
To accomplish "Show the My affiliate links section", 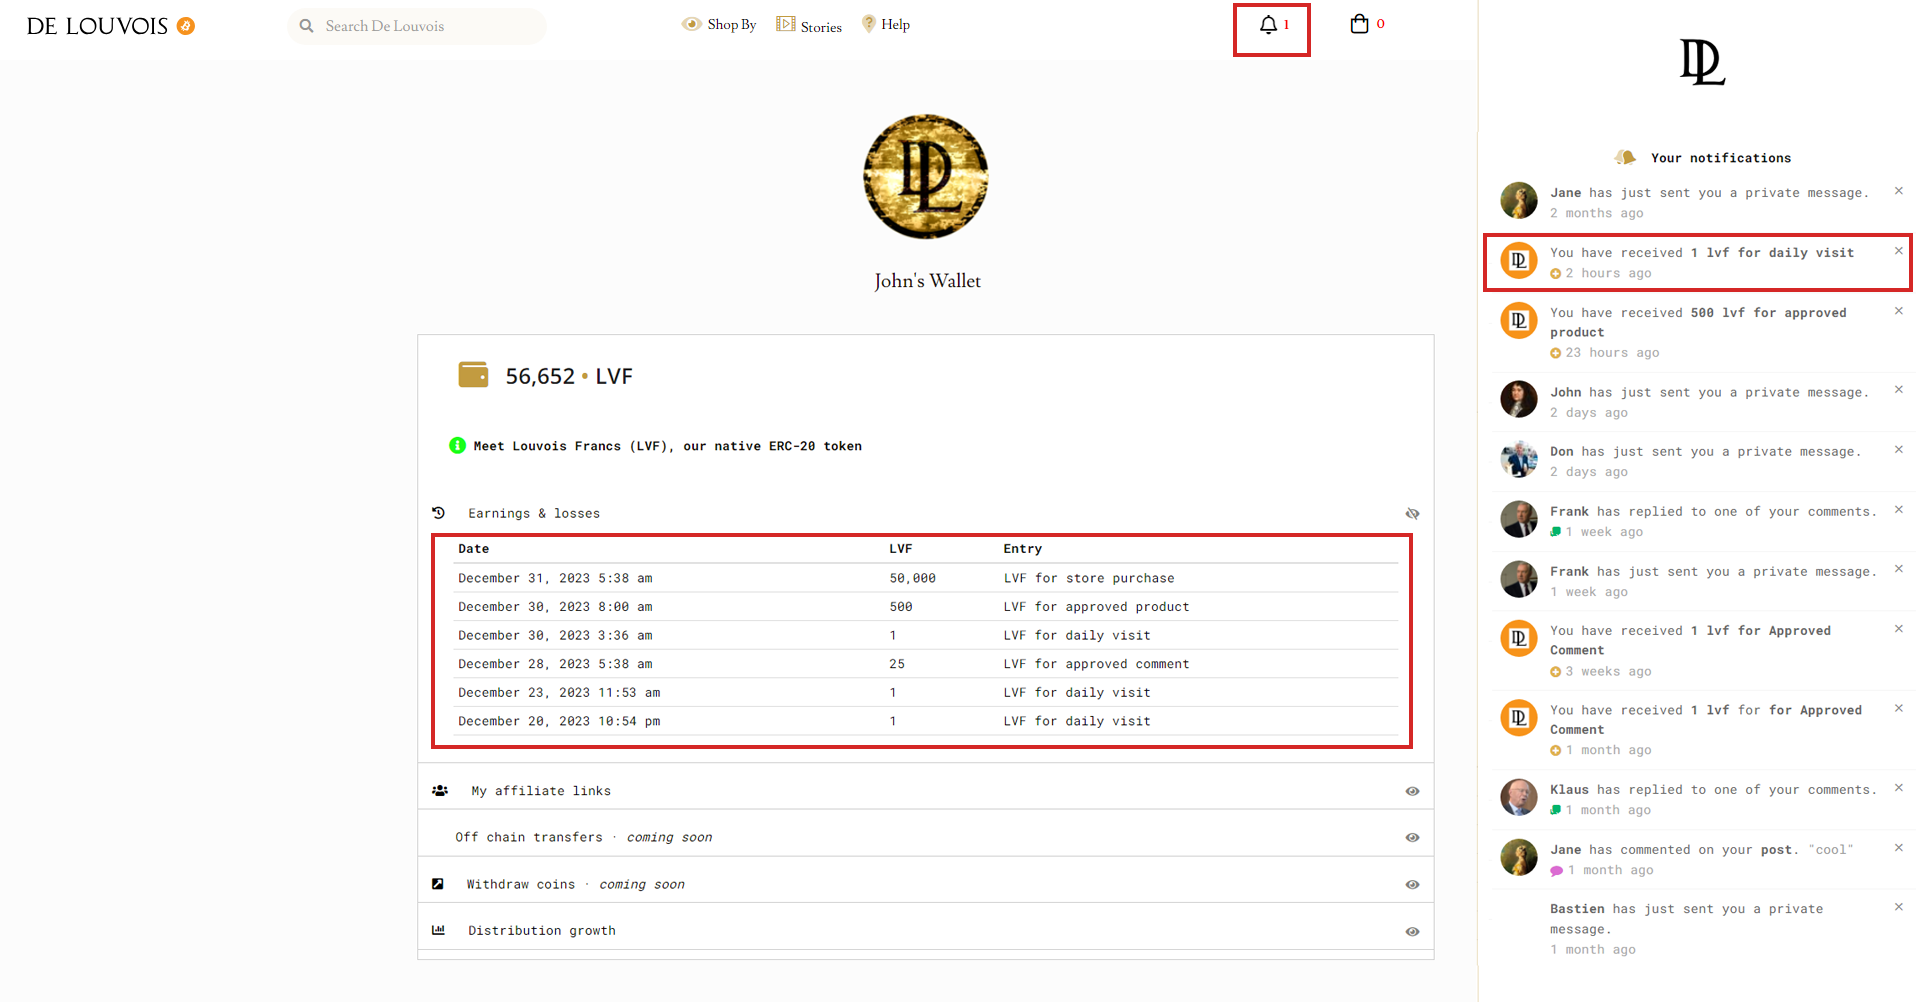I will point(1412,791).
